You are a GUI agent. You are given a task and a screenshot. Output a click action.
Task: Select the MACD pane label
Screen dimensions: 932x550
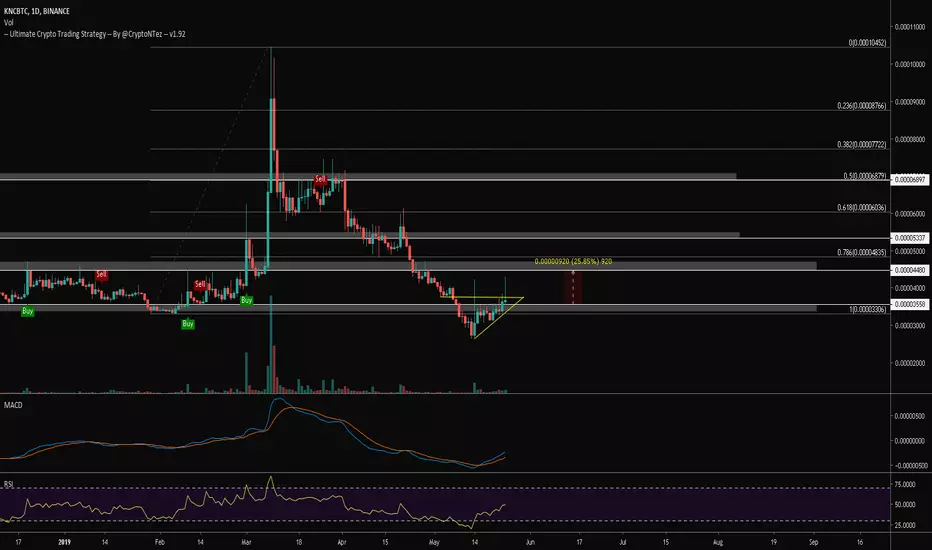13,405
